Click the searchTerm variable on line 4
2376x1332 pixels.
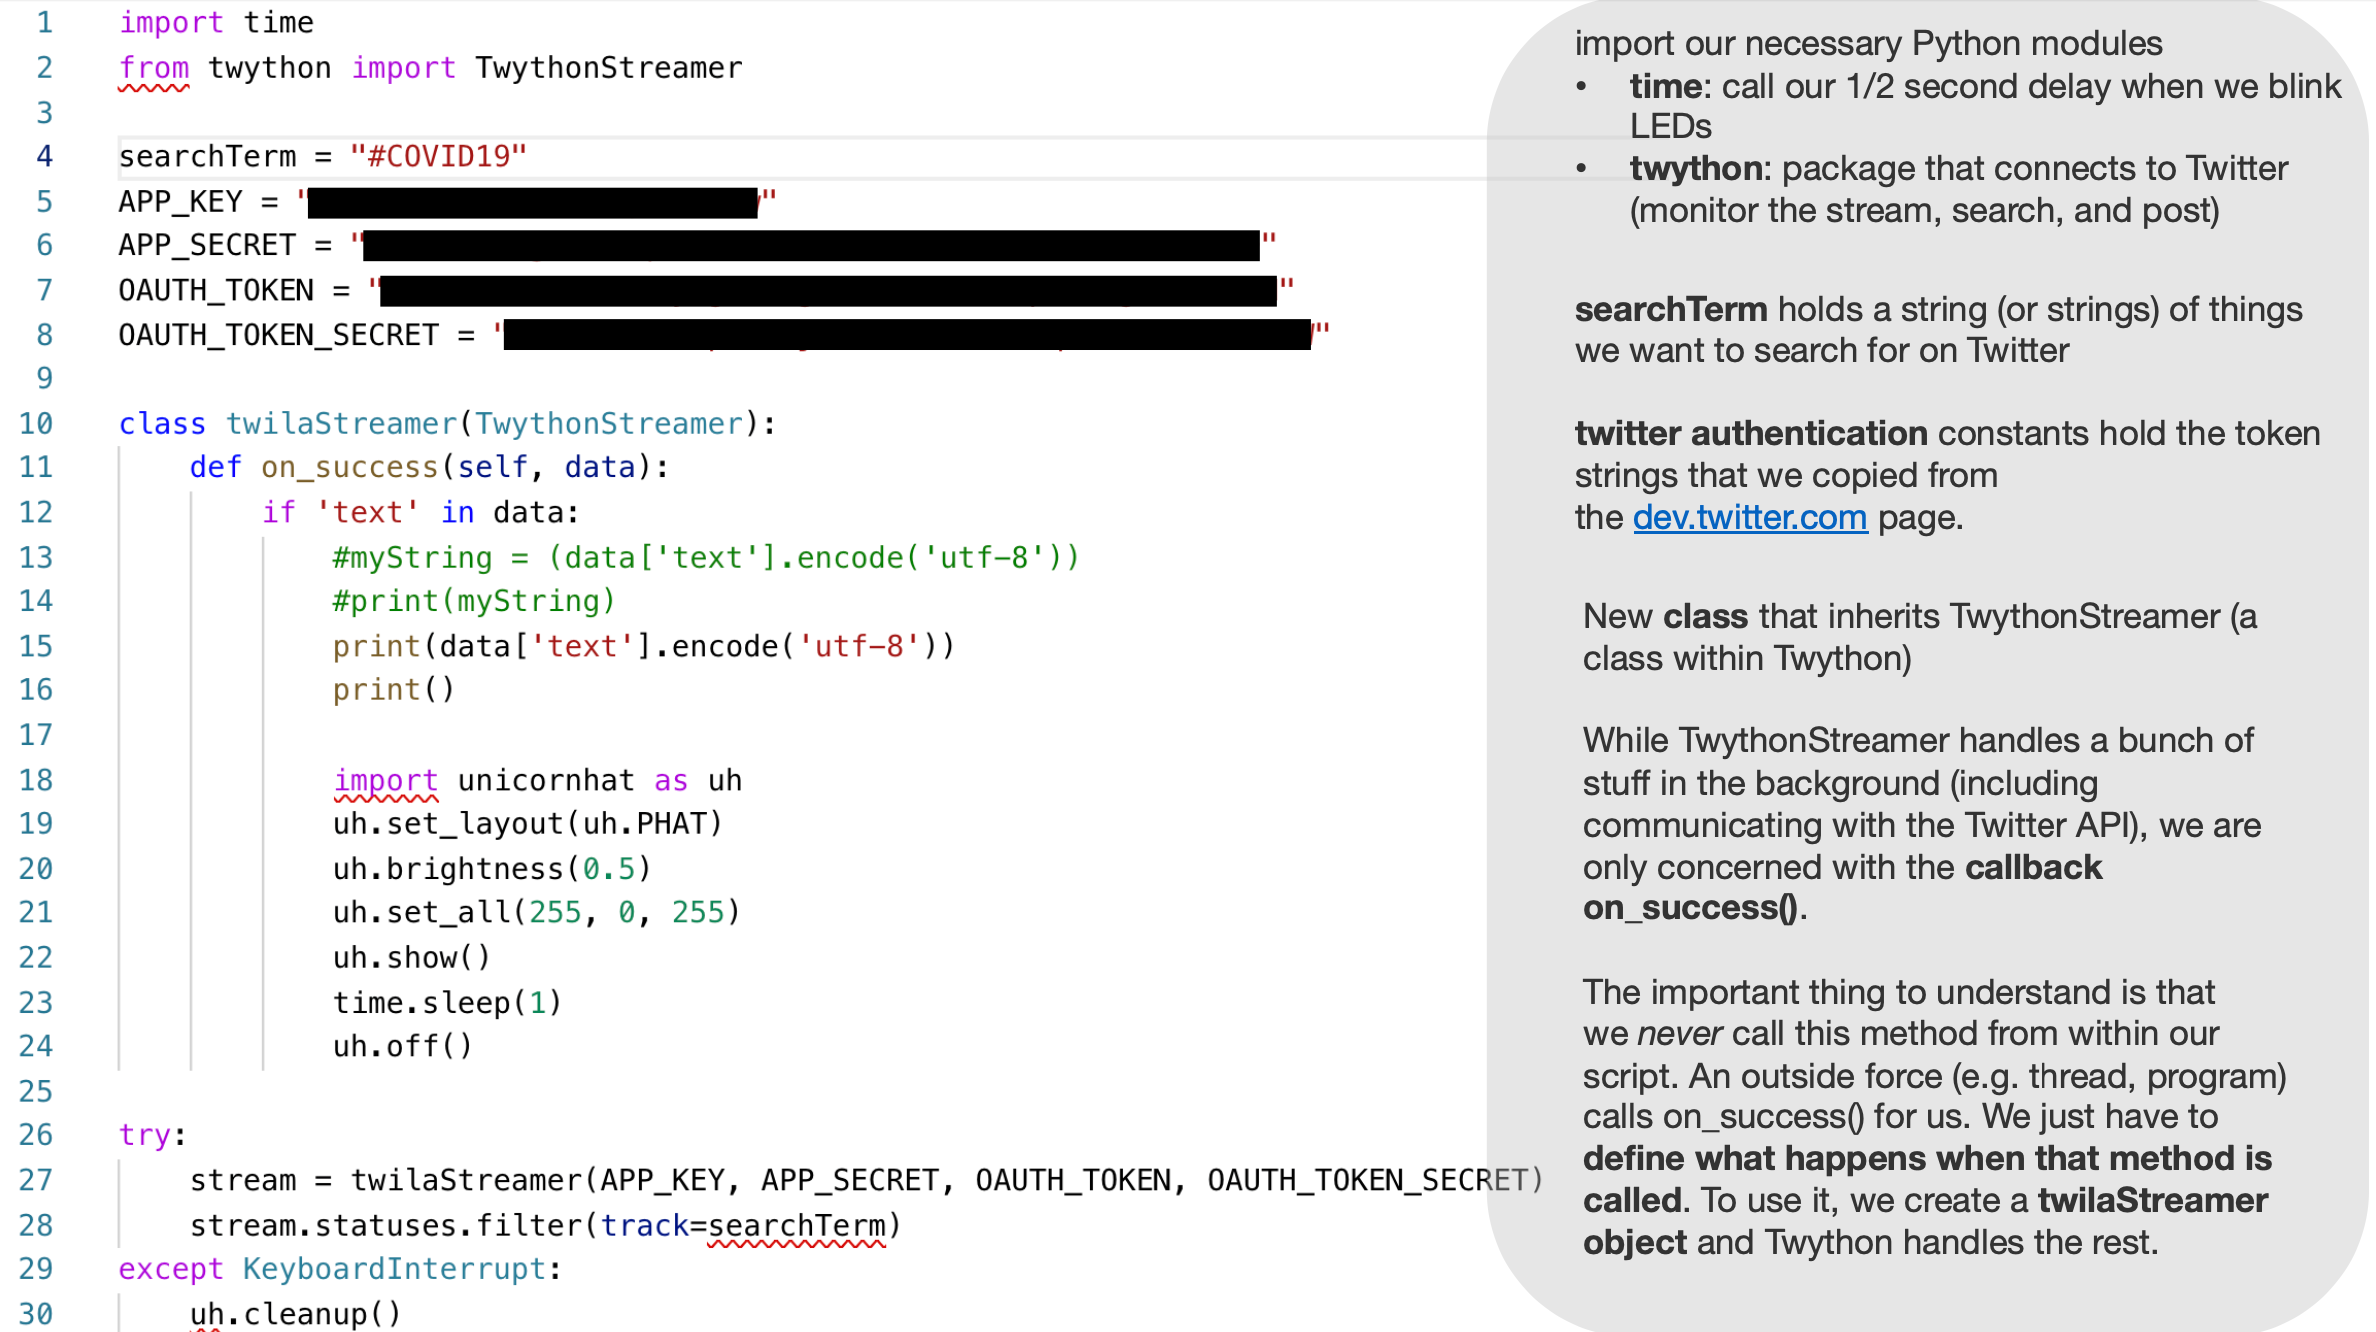pos(208,156)
